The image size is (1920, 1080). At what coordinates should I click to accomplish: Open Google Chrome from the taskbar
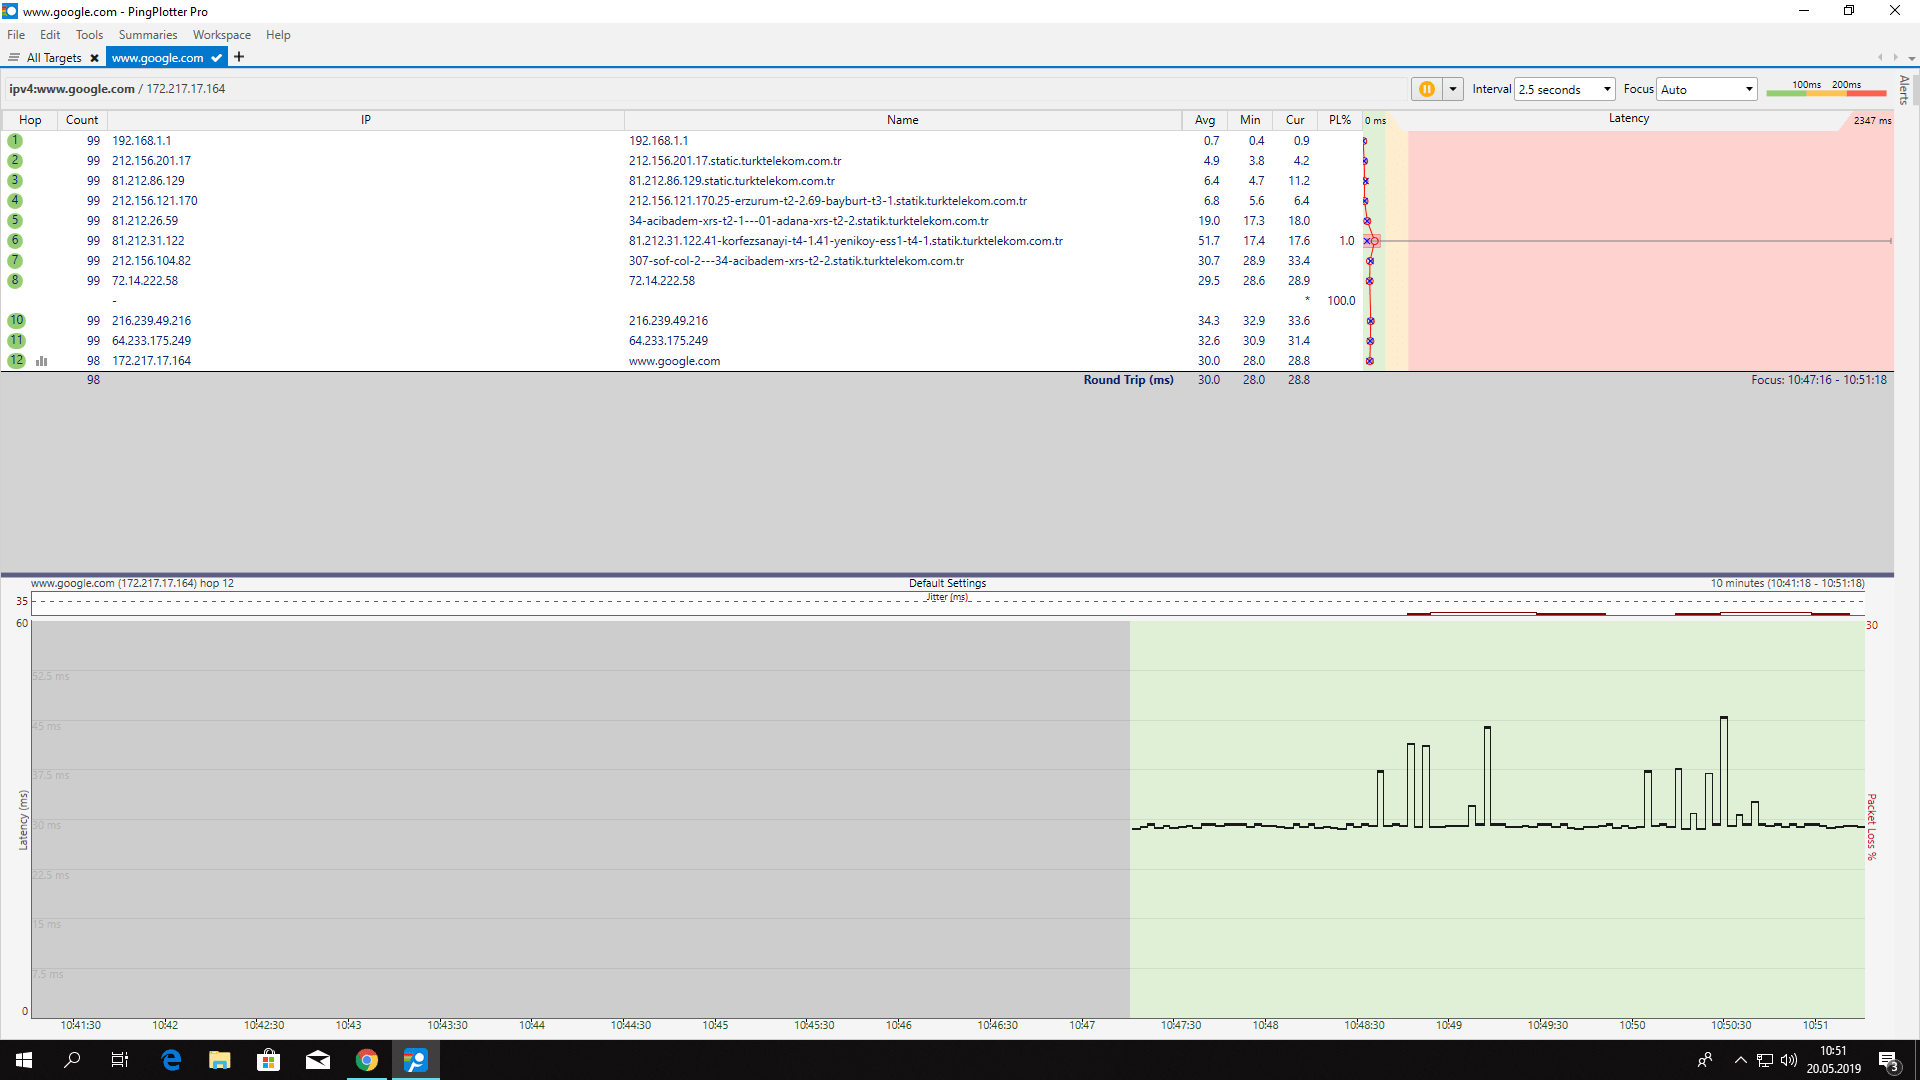[x=367, y=1060]
